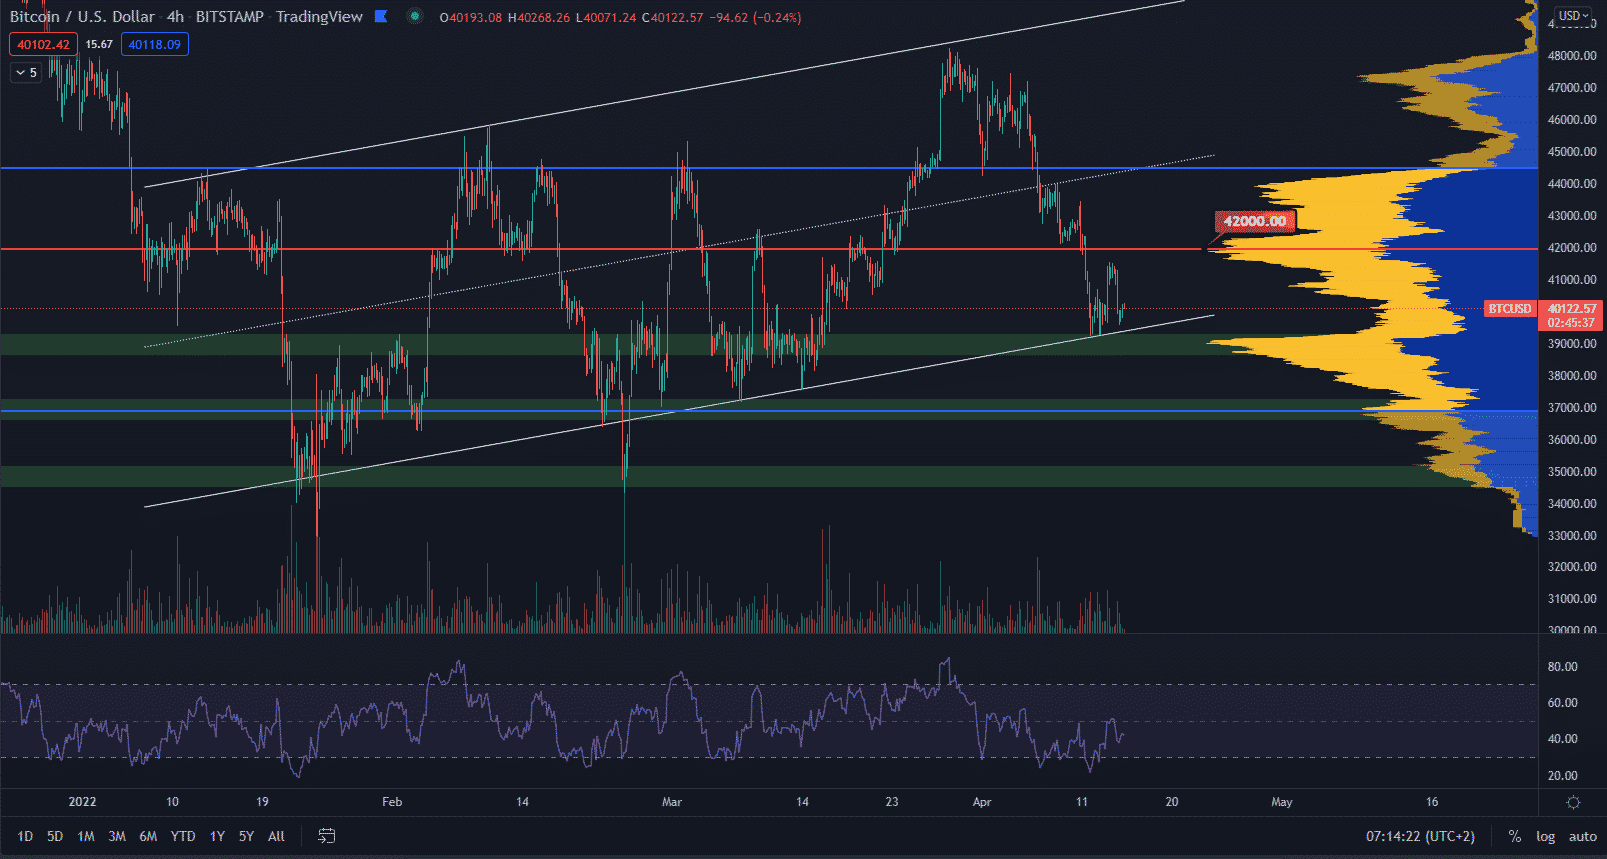Click the red 40102.42 sell price box
Image resolution: width=1607 pixels, height=859 pixels.
coord(43,44)
